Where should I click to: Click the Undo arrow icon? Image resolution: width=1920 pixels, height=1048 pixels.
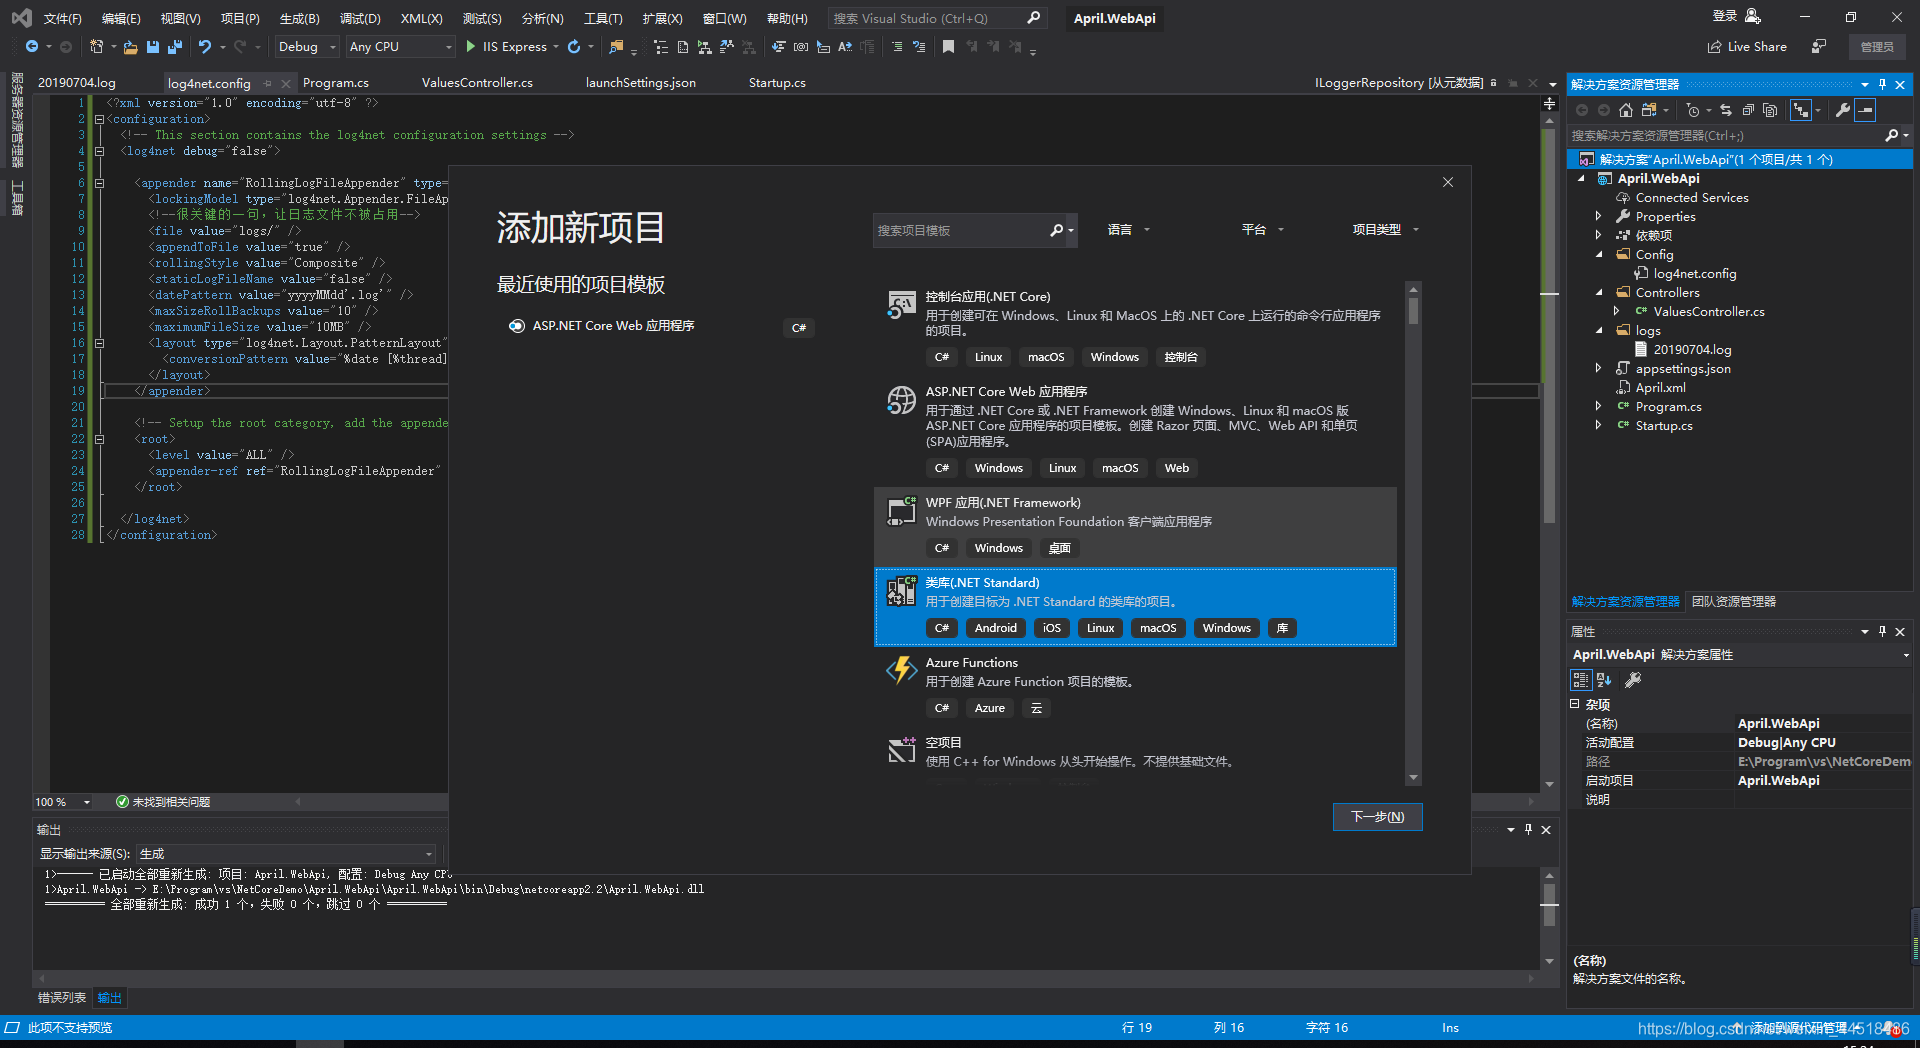[205, 47]
